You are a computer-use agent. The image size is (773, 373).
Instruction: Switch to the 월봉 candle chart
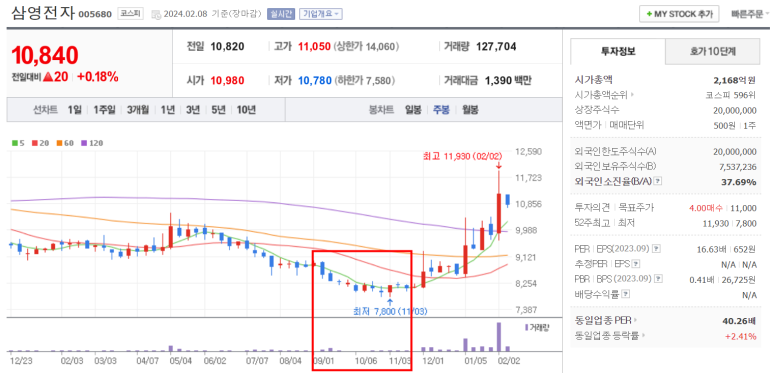(470, 109)
